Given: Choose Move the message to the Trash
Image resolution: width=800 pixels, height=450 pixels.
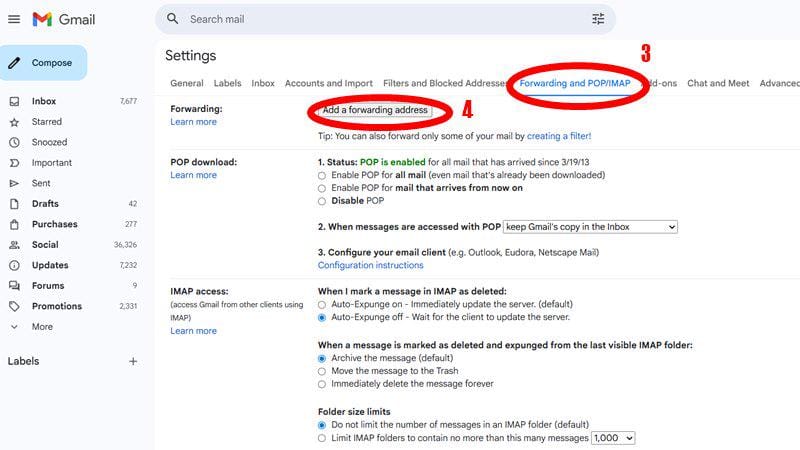Looking at the screenshot, I should [321, 371].
